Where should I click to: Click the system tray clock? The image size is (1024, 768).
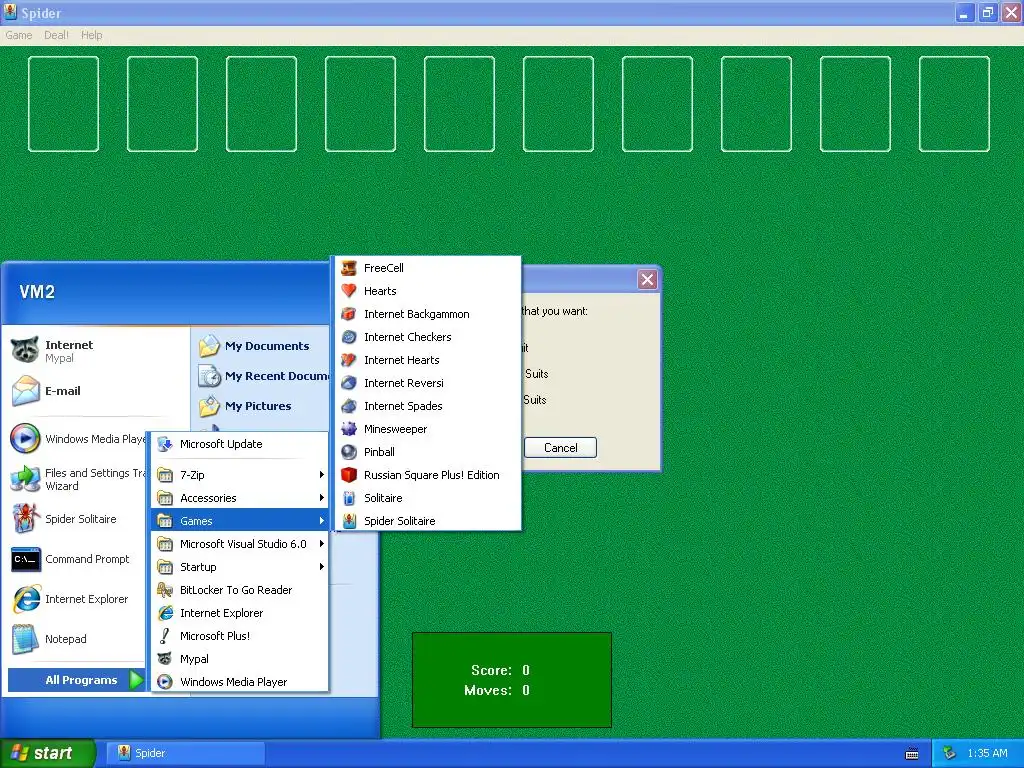(x=987, y=753)
